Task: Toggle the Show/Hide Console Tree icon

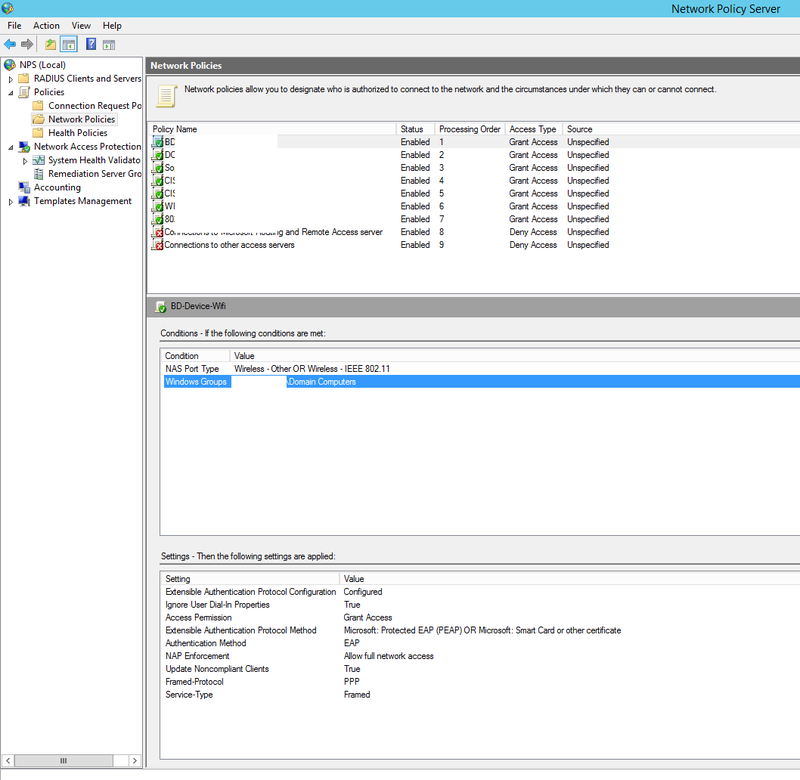Action: (68, 44)
